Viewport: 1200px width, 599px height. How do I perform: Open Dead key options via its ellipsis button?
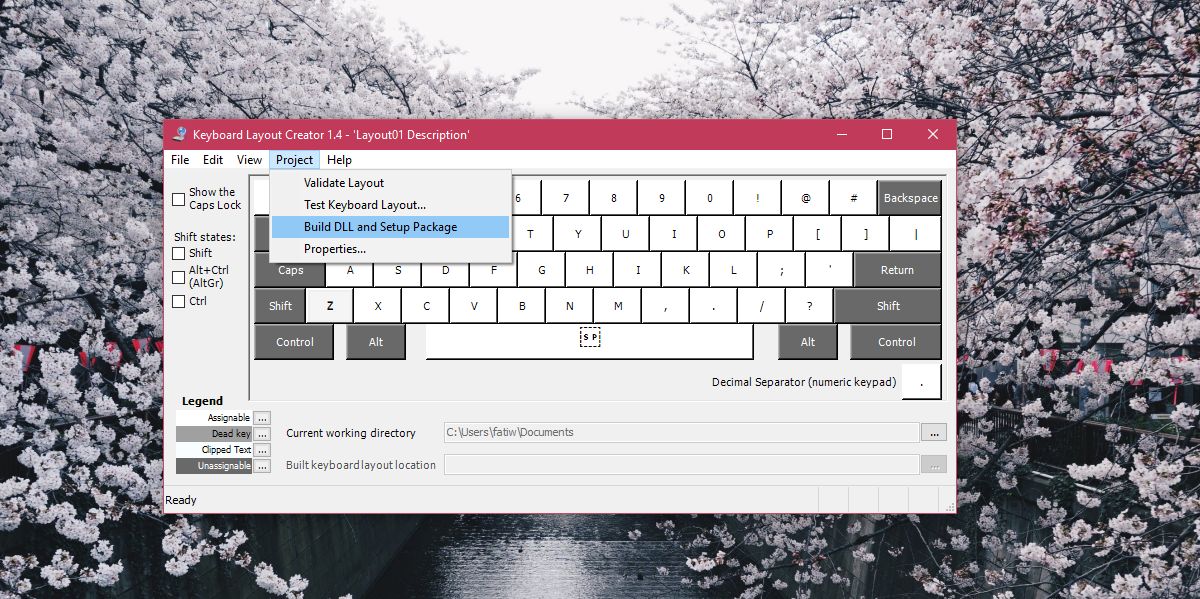pos(261,433)
